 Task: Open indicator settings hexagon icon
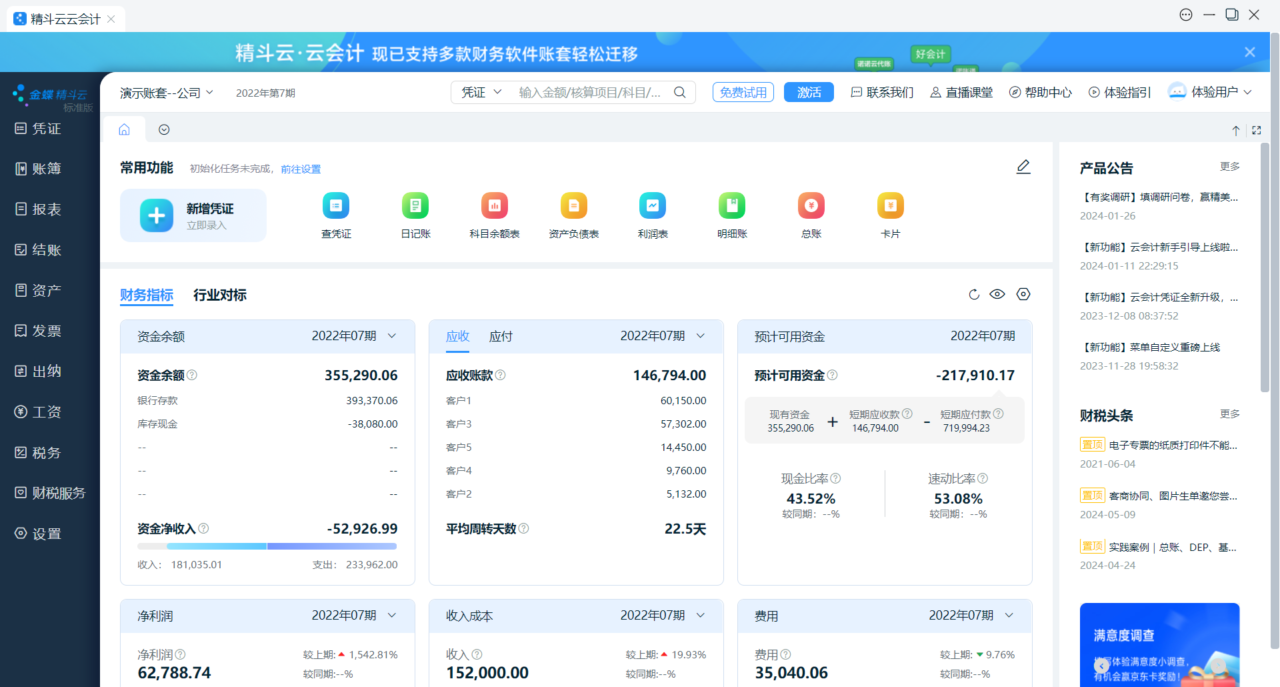pyautogui.click(x=1023, y=294)
